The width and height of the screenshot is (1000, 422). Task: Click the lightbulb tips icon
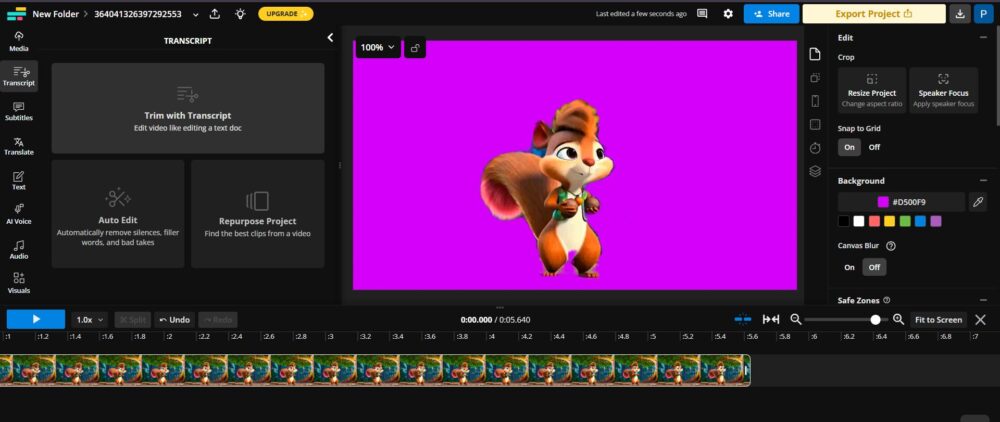click(x=240, y=13)
